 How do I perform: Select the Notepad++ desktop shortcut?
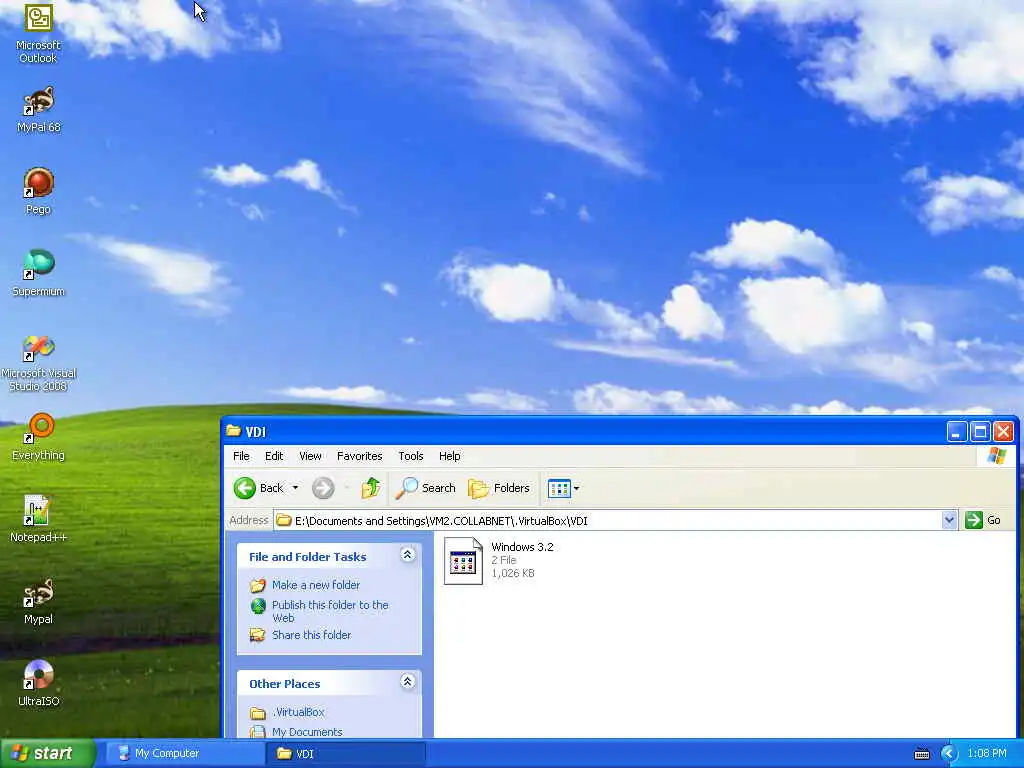click(38, 519)
